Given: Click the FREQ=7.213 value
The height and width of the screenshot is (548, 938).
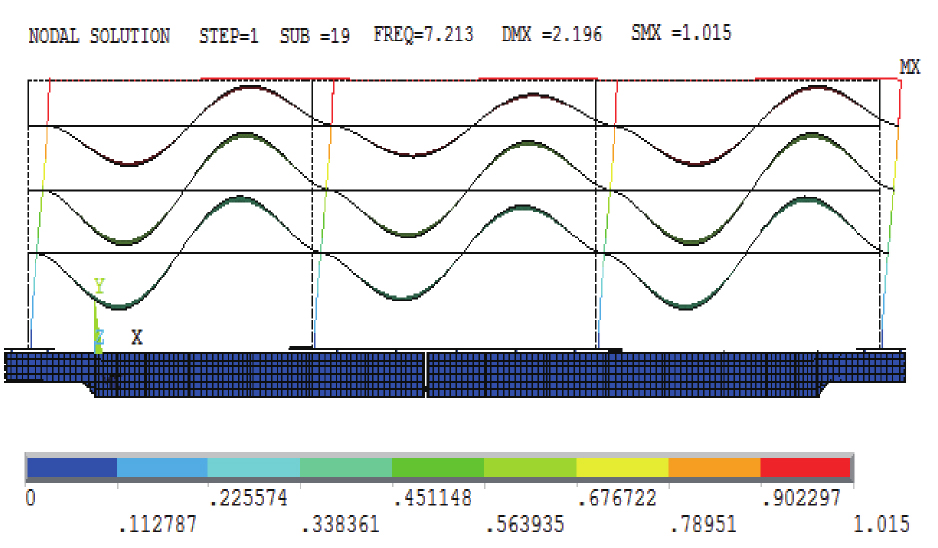Looking at the screenshot, I should click(423, 35).
